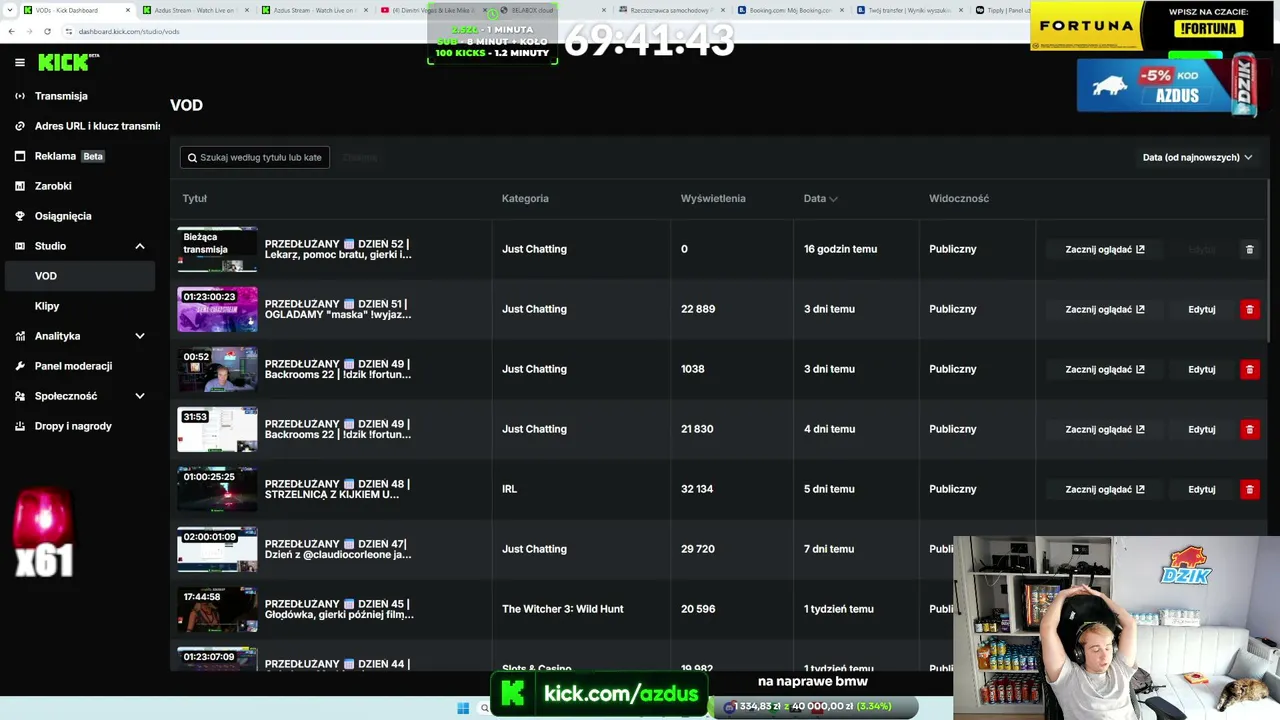Open the Twój transfer browser tab
This screenshot has height=720, width=1280.
907,10
